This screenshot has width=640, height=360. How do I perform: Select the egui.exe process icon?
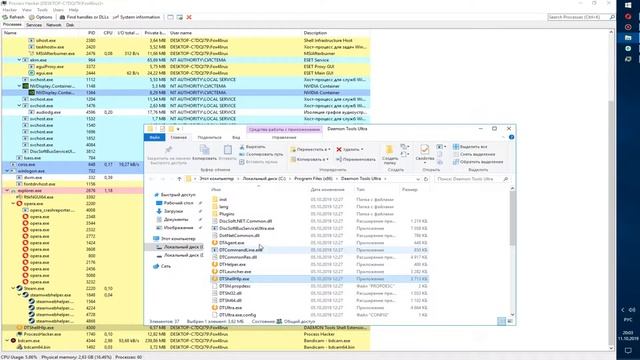pos(31,73)
